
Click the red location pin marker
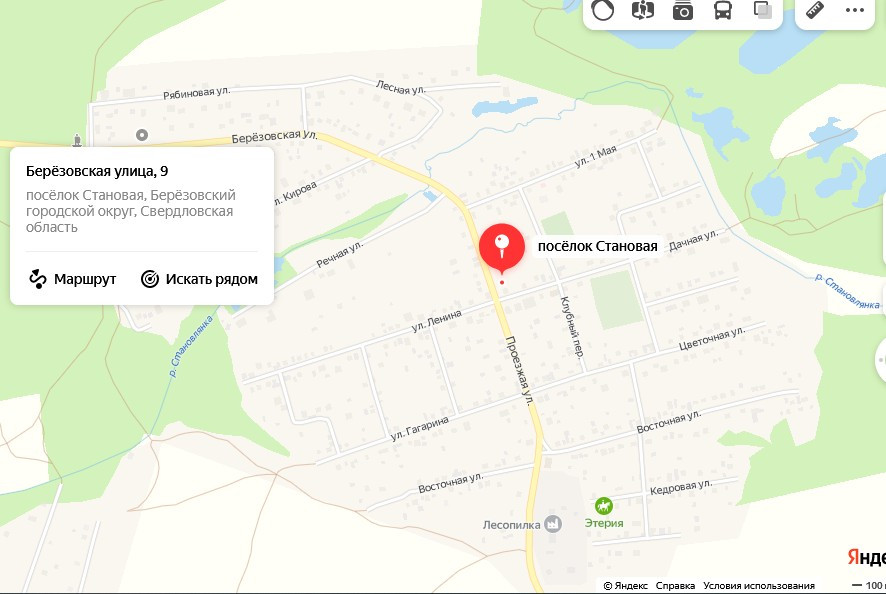pos(502,248)
